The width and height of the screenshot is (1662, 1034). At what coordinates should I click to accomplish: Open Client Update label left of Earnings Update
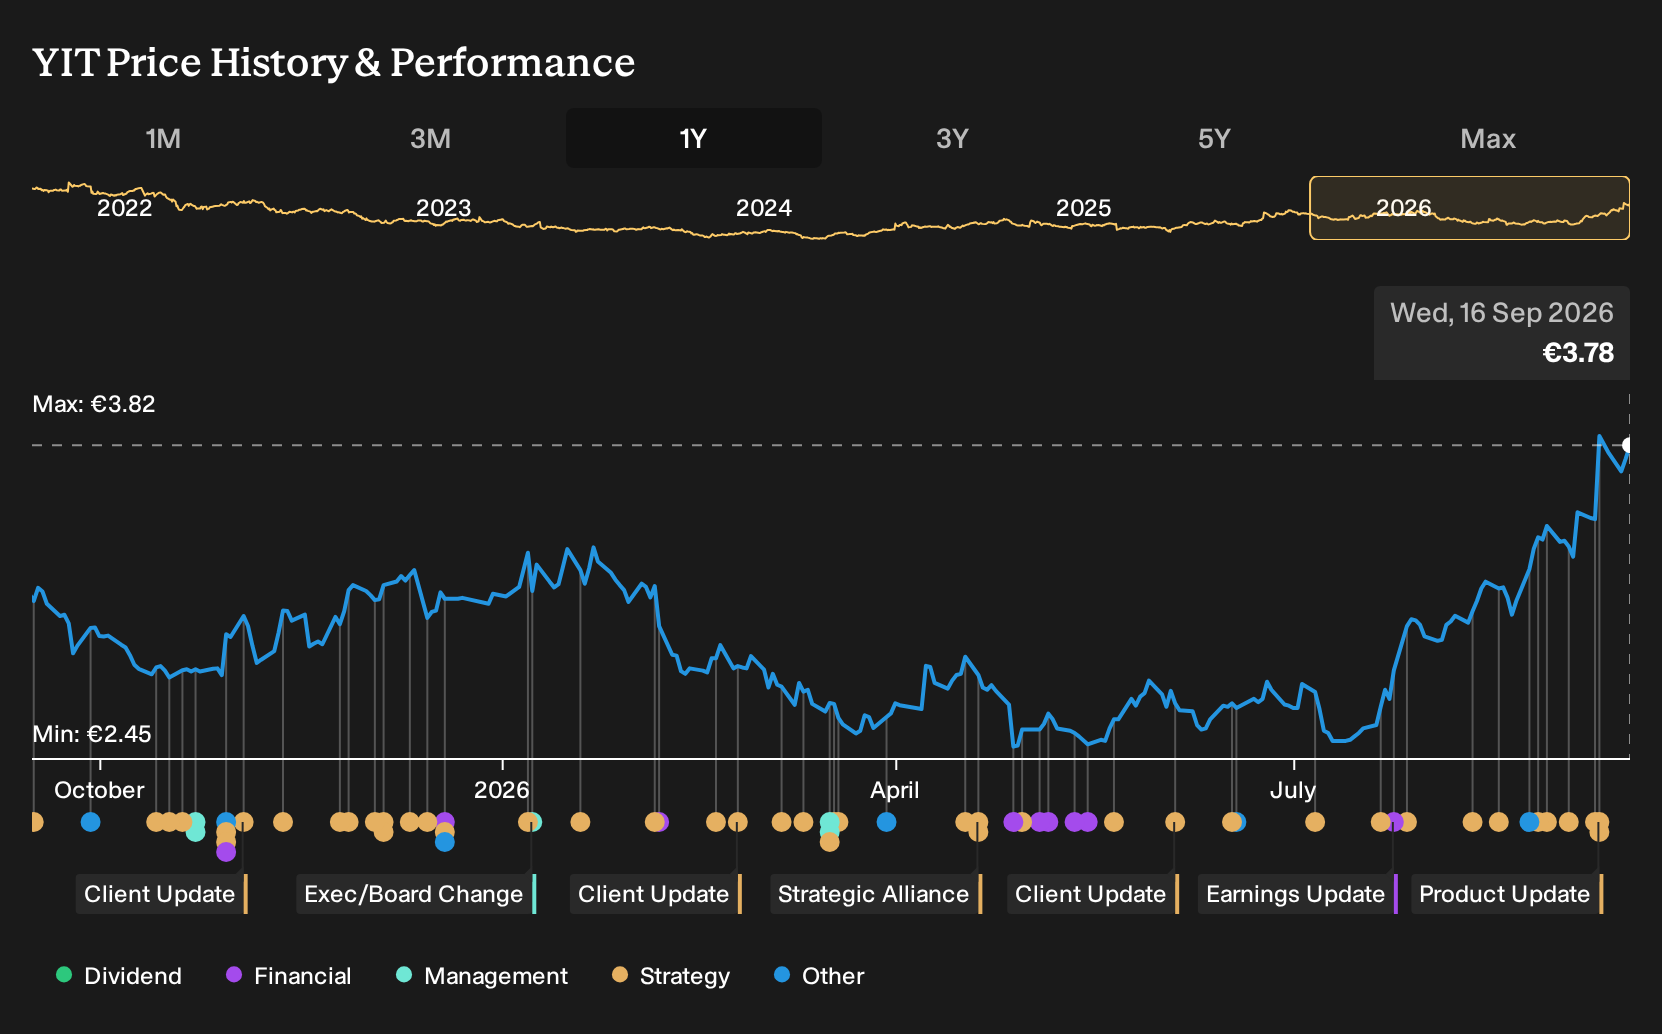(1093, 894)
